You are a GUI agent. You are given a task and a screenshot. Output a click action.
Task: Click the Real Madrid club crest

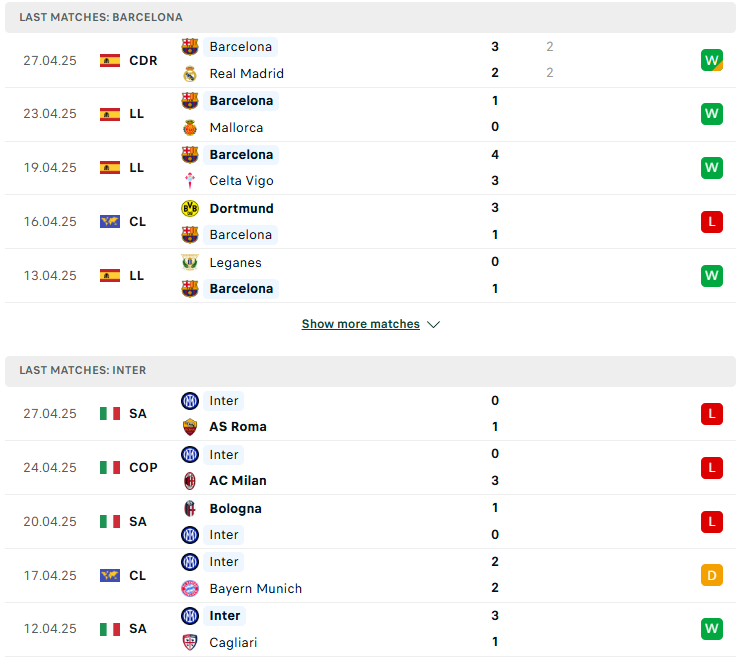point(192,74)
